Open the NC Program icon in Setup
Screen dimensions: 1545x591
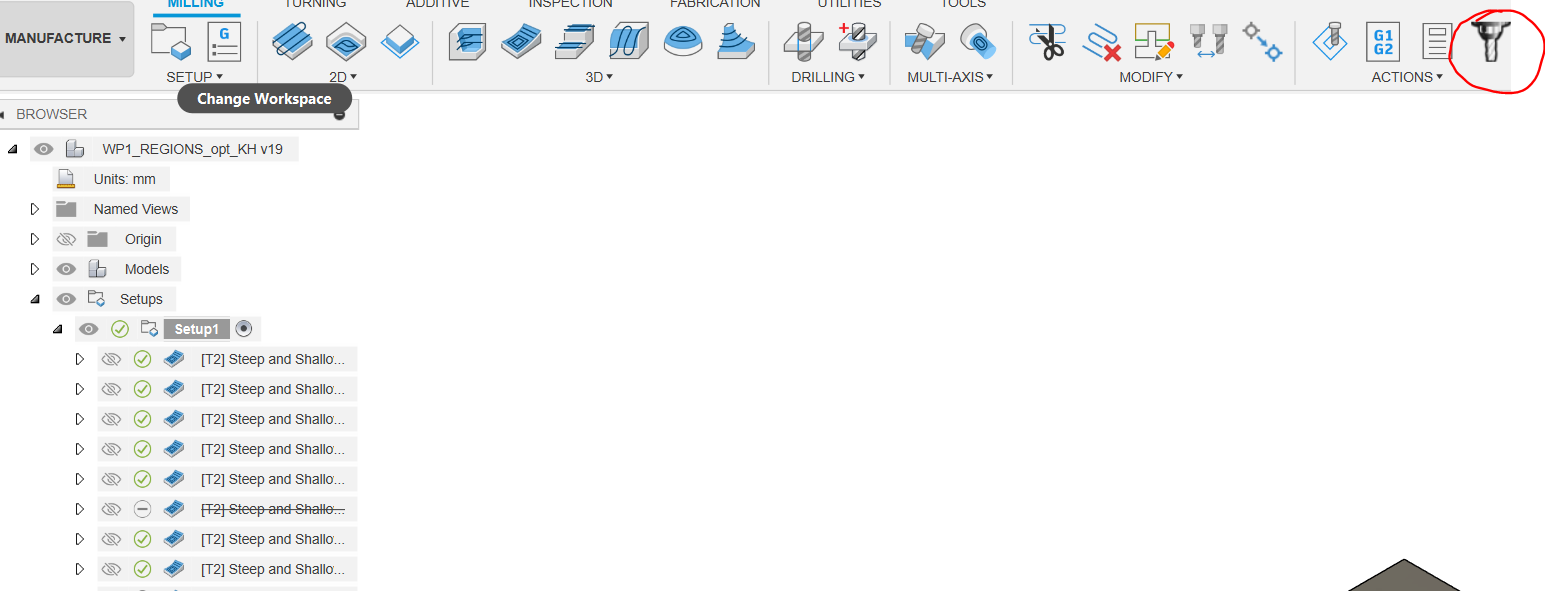click(x=224, y=42)
